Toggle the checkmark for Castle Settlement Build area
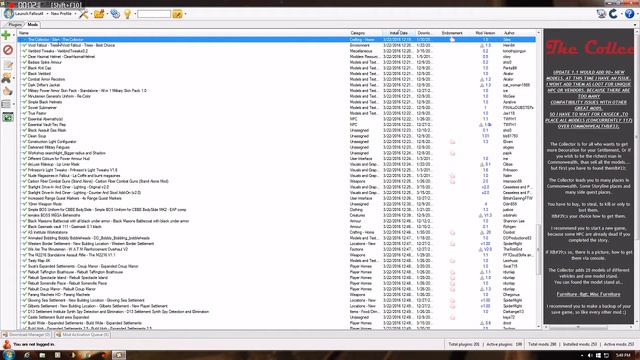Image resolution: width=640 pixels, height=360 pixels. (24, 317)
